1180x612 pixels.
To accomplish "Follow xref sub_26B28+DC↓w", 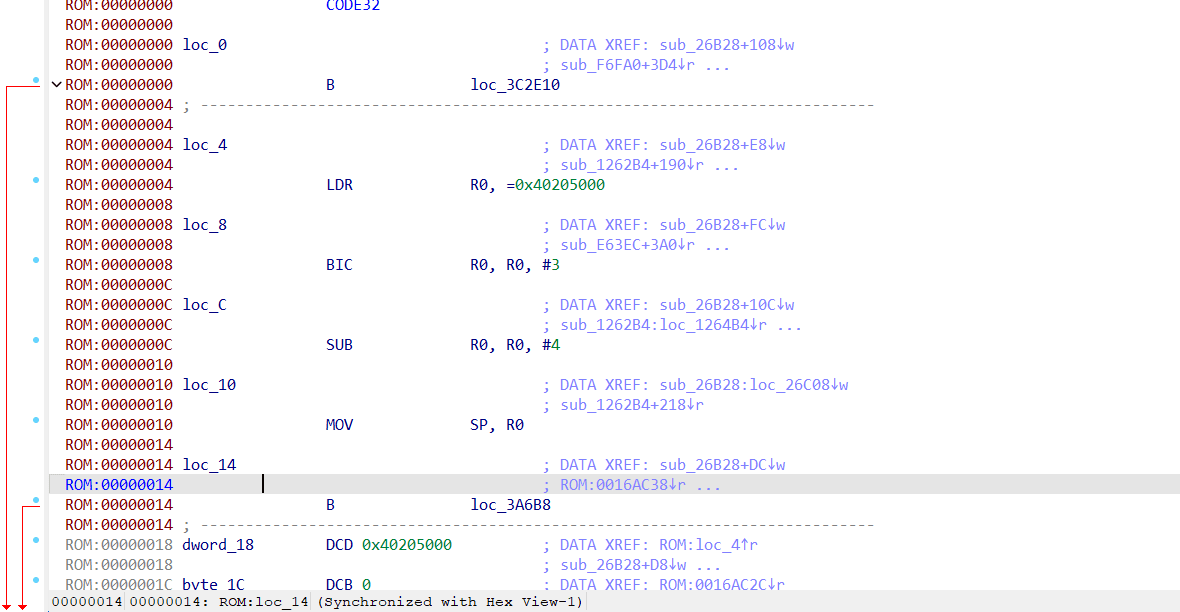I will pyautogui.click(x=722, y=465).
